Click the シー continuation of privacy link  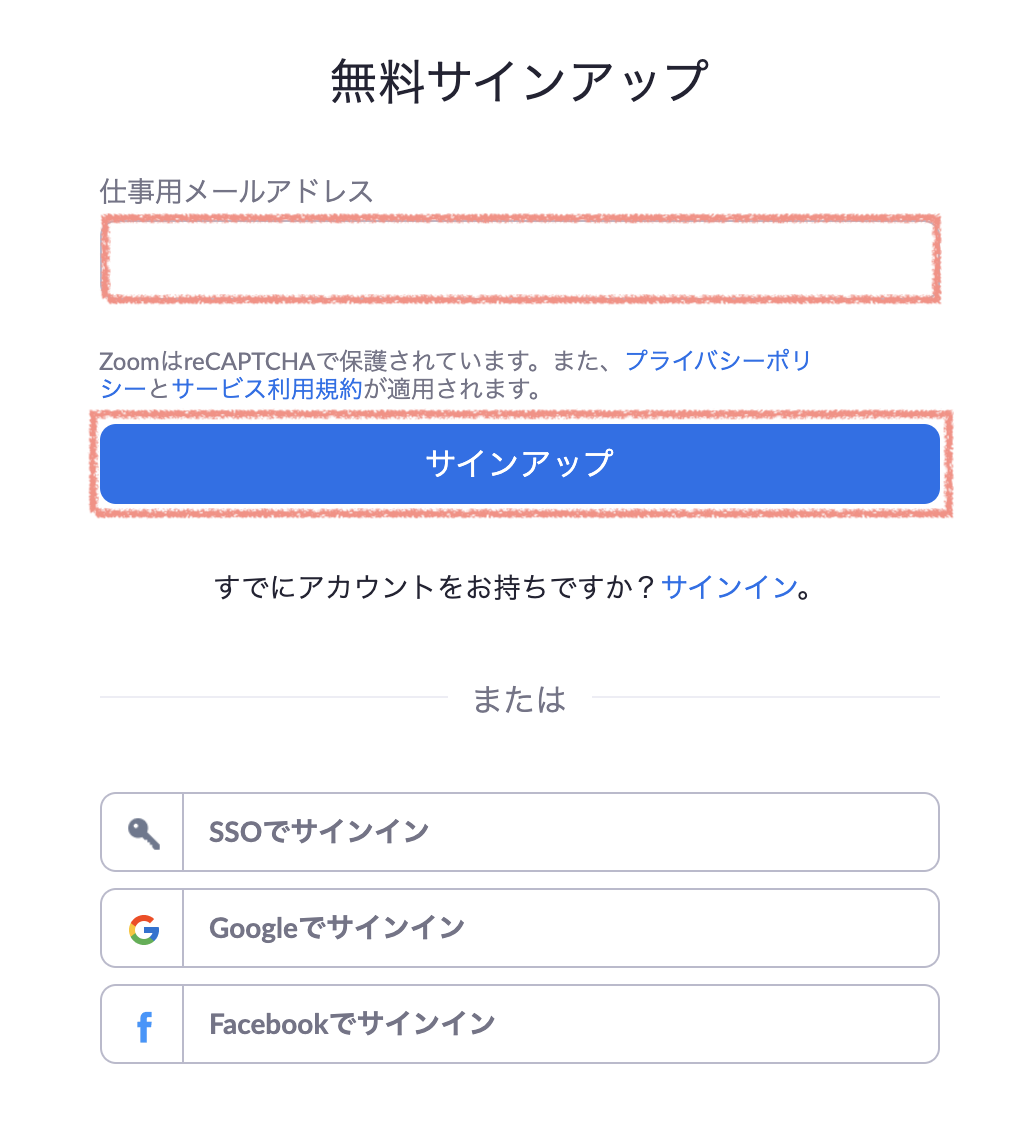click(123, 388)
